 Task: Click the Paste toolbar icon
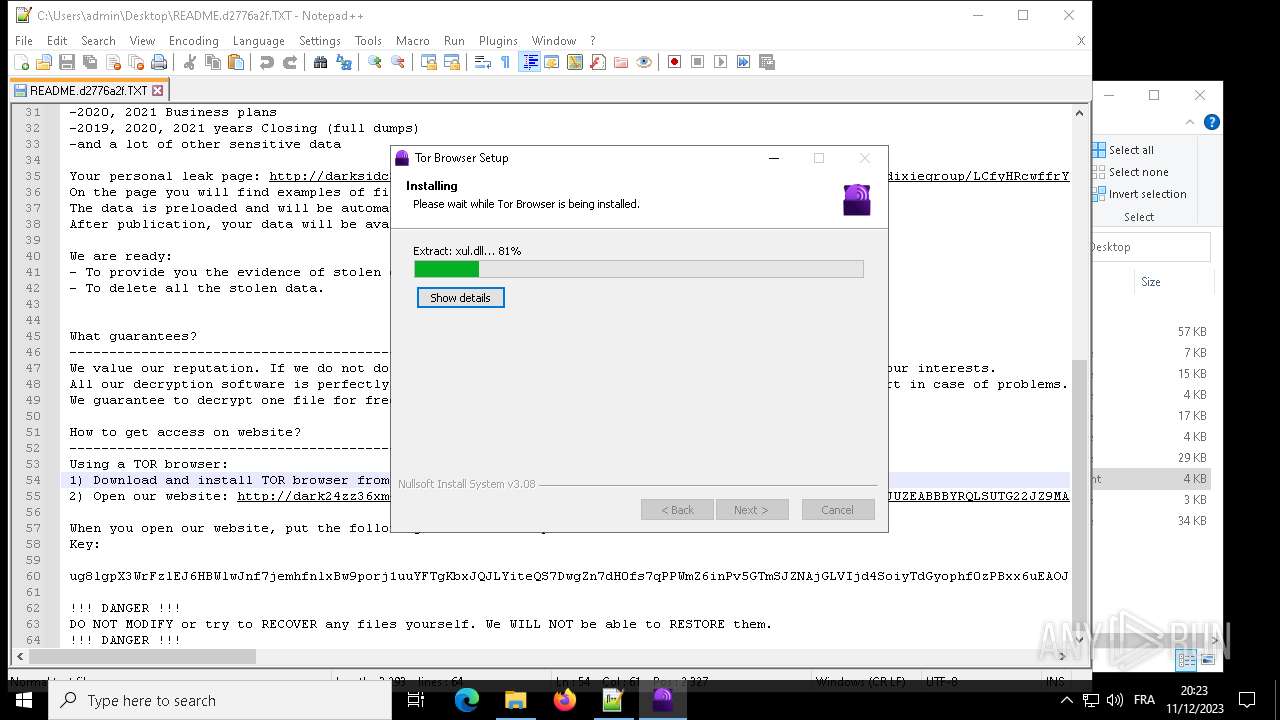tap(236, 62)
